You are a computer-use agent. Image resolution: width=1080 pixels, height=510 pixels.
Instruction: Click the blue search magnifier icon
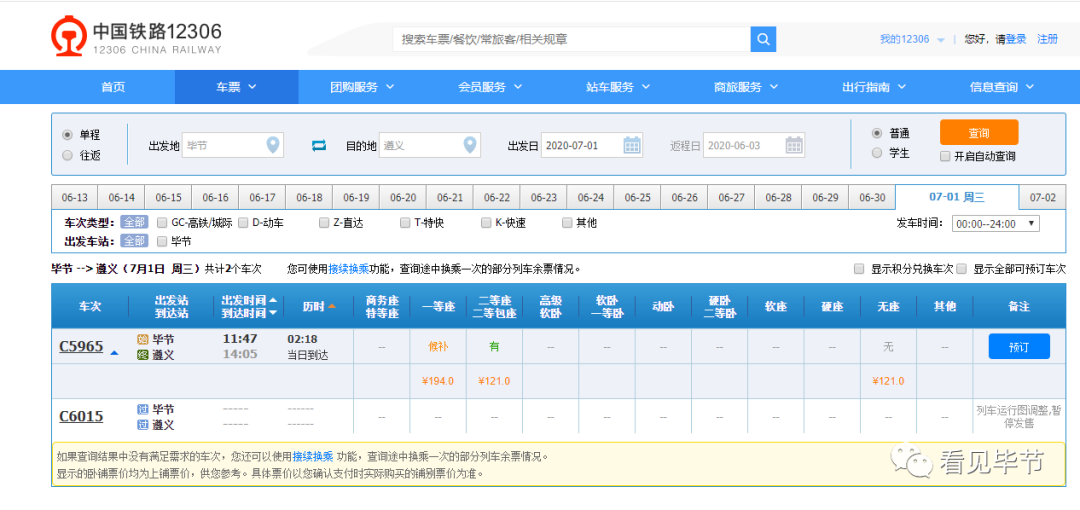(762, 39)
